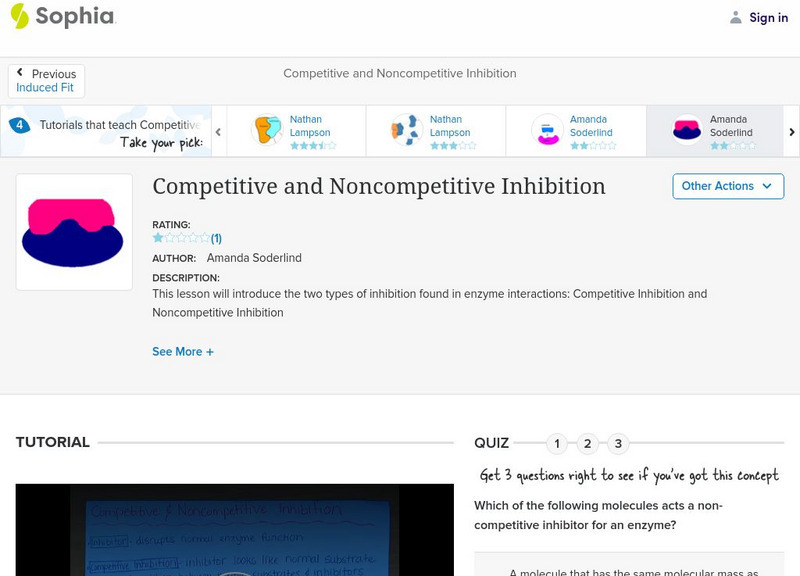Go to Previous Induced Fit tutorial
800x576 pixels.
46,81
